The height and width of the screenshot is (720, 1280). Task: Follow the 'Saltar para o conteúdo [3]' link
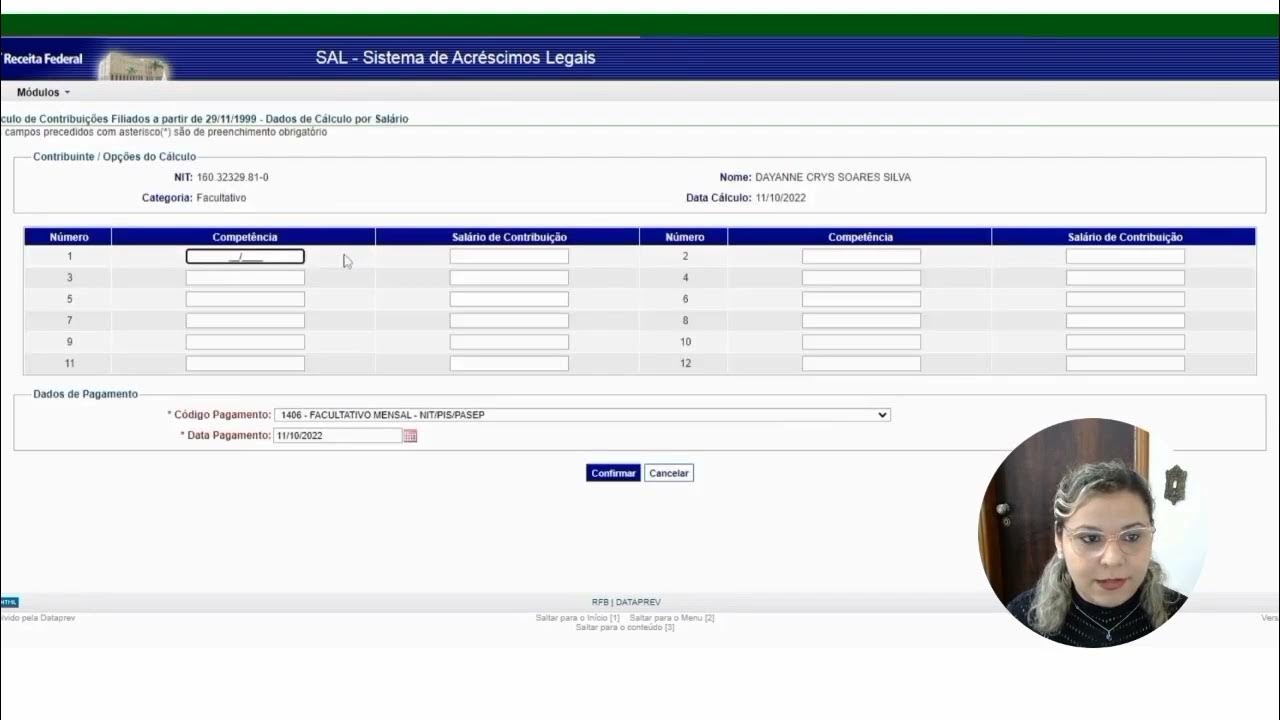click(625, 628)
